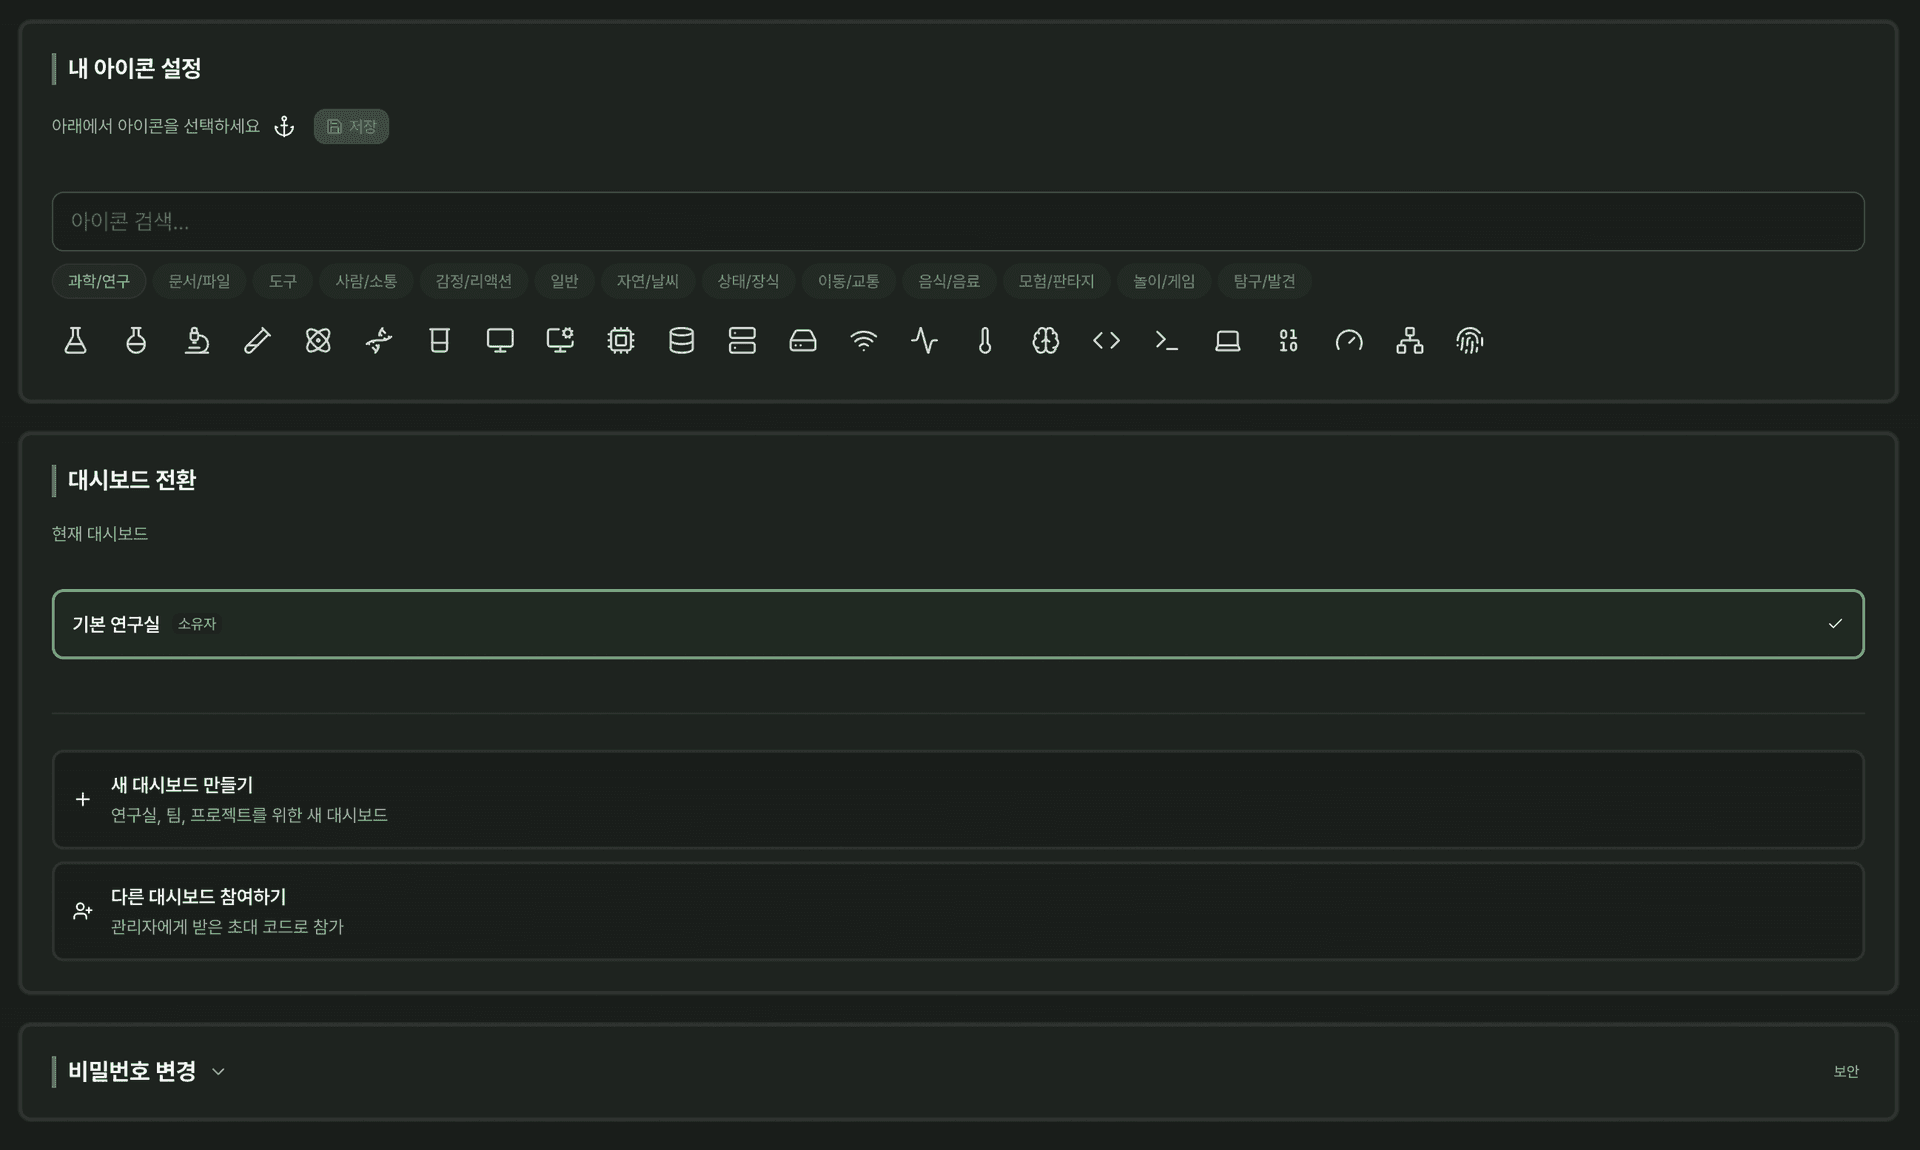Pick the database cylinder icon
The height and width of the screenshot is (1150, 1920).
[681, 341]
